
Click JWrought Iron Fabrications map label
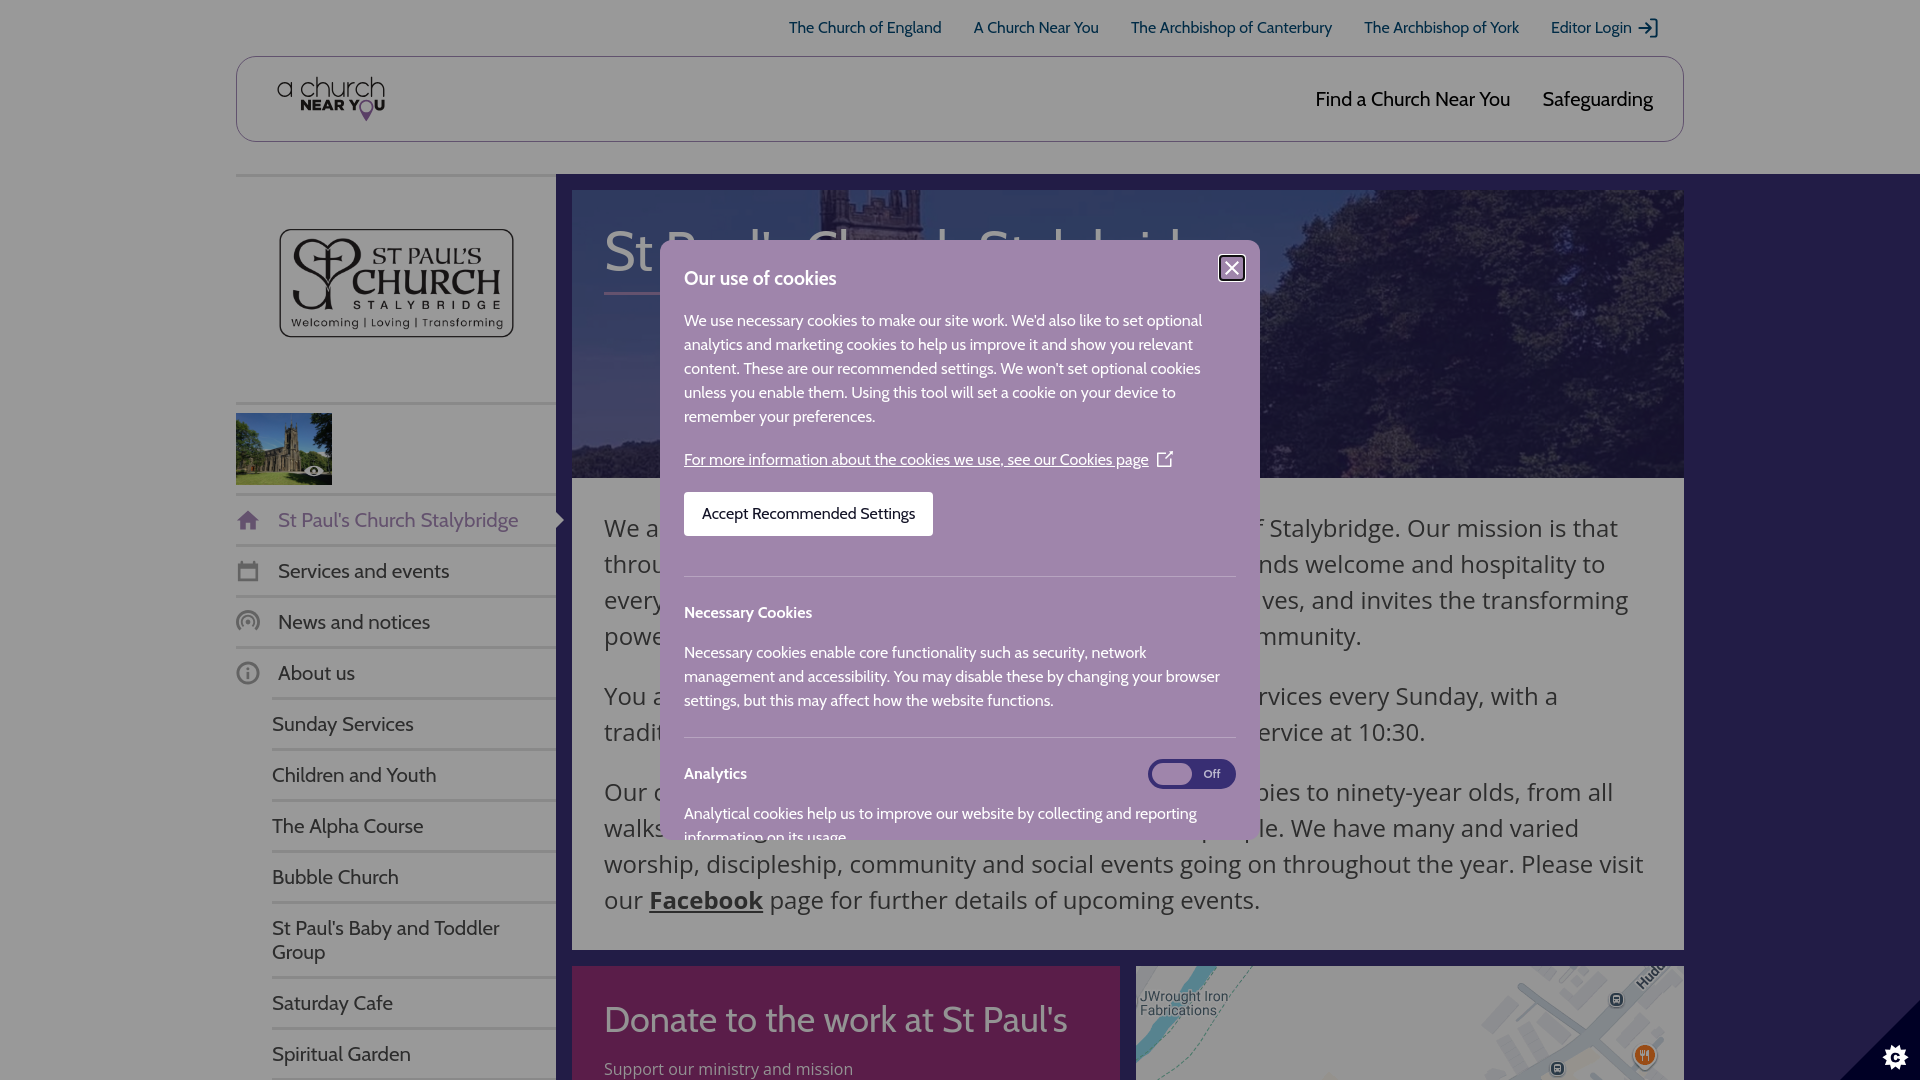tap(1184, 1003)
